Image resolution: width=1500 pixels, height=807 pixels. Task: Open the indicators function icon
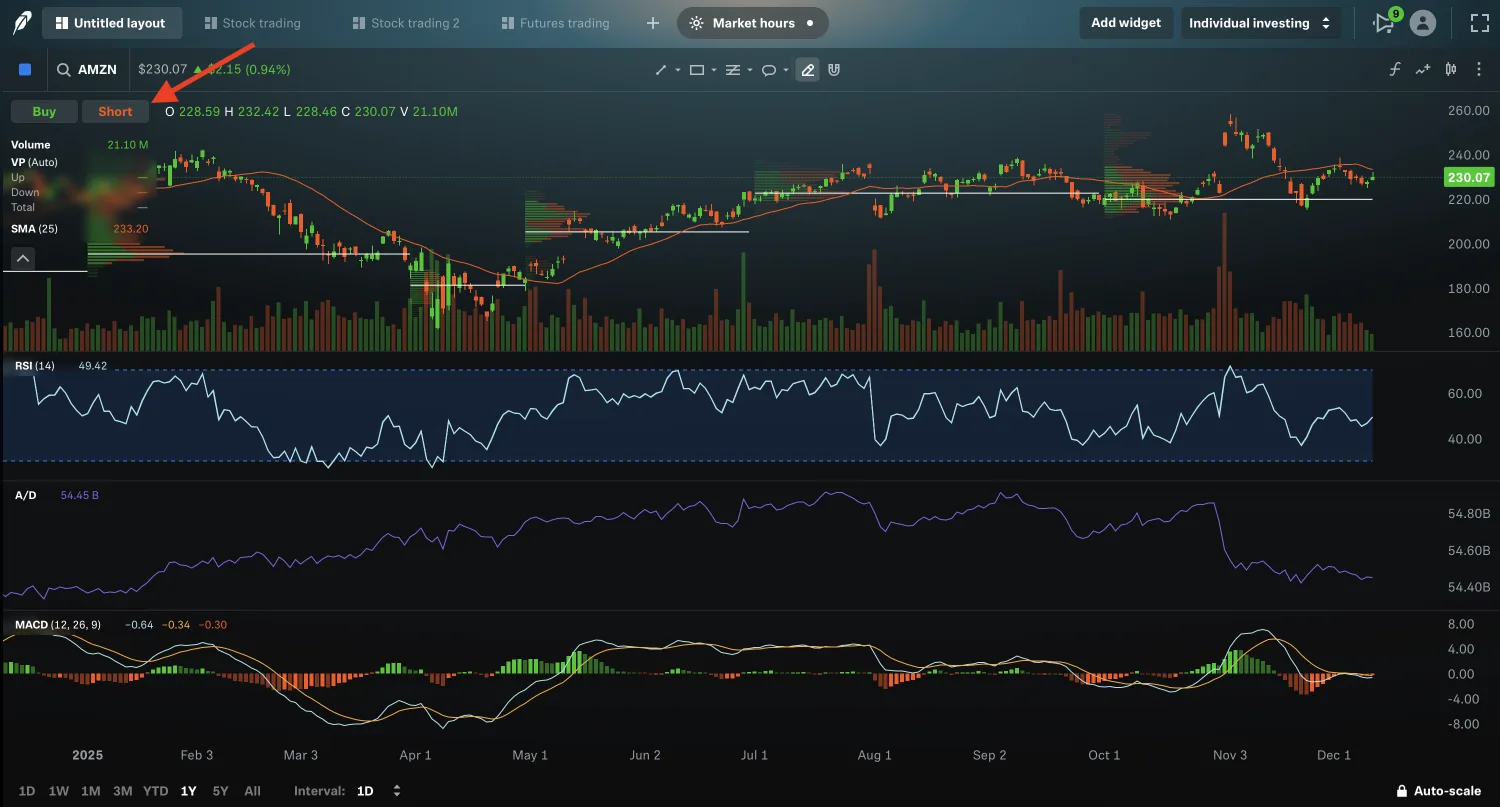[x=1395, y=69]
